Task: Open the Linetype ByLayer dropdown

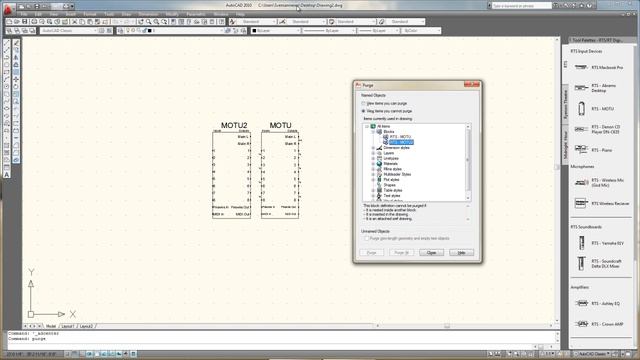Action: click(329, 31)
